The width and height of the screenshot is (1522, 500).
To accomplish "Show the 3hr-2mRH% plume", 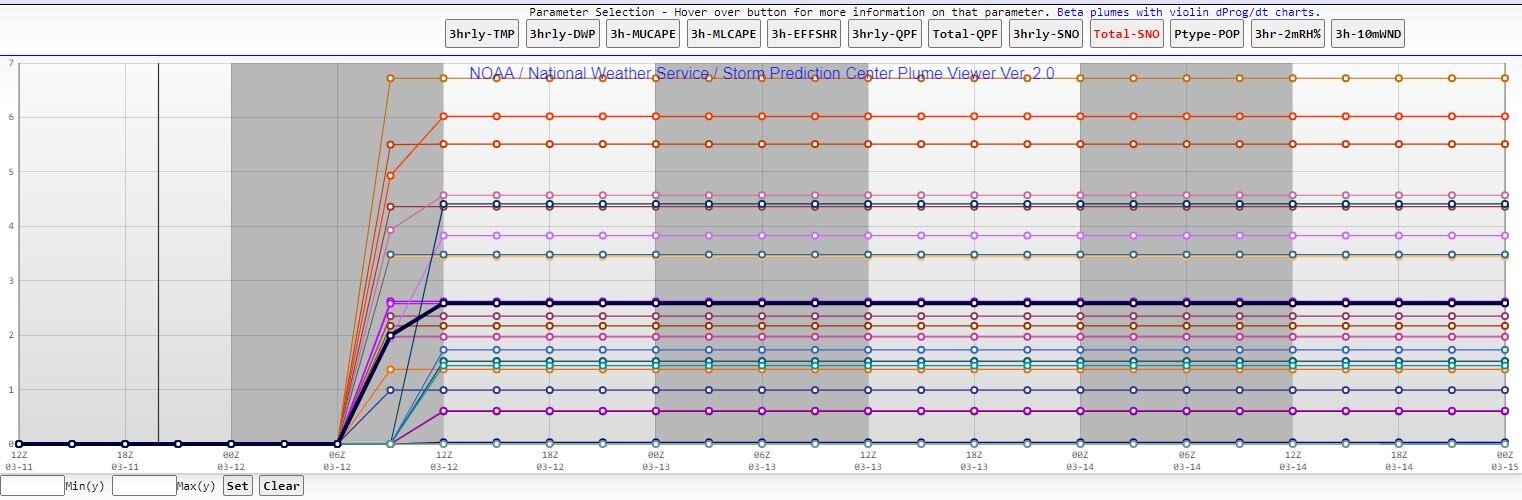I will pos(1288,34).
